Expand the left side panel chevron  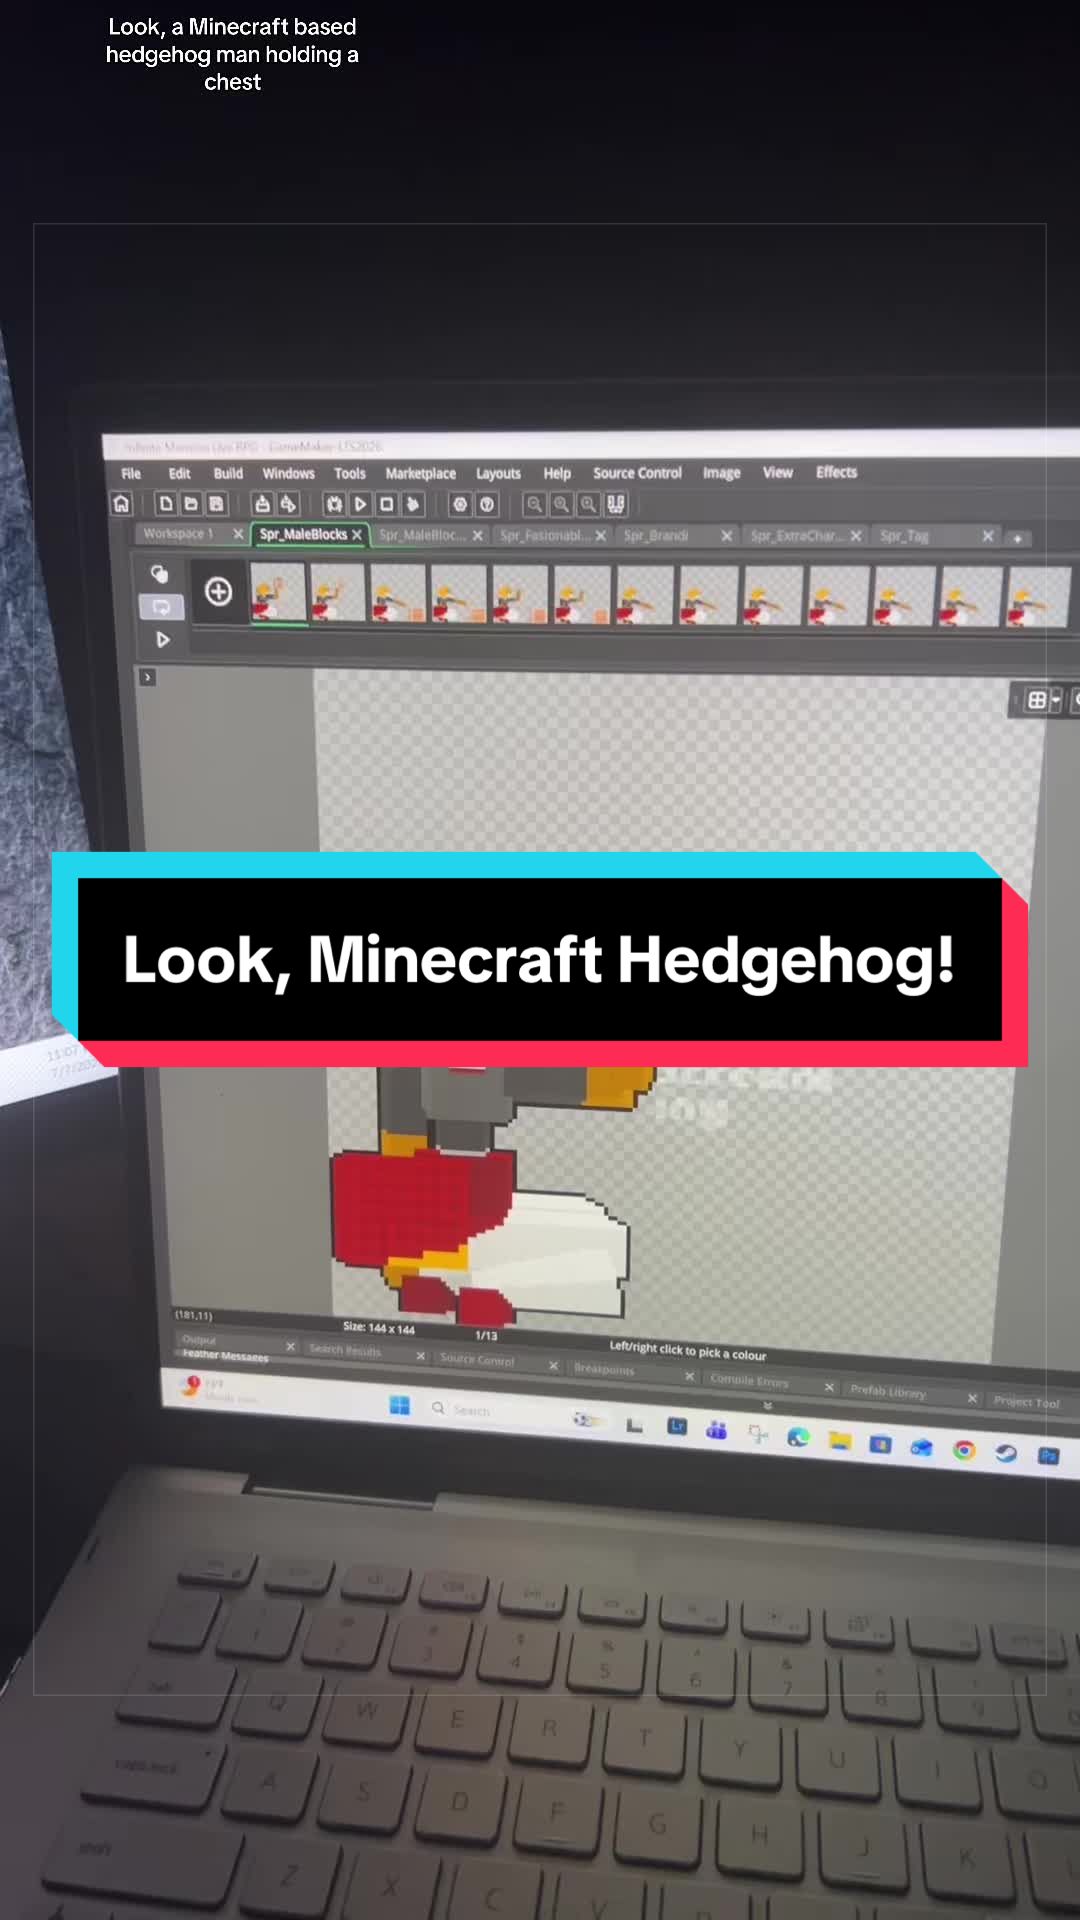pyautogui.click(x=148, y=677)
